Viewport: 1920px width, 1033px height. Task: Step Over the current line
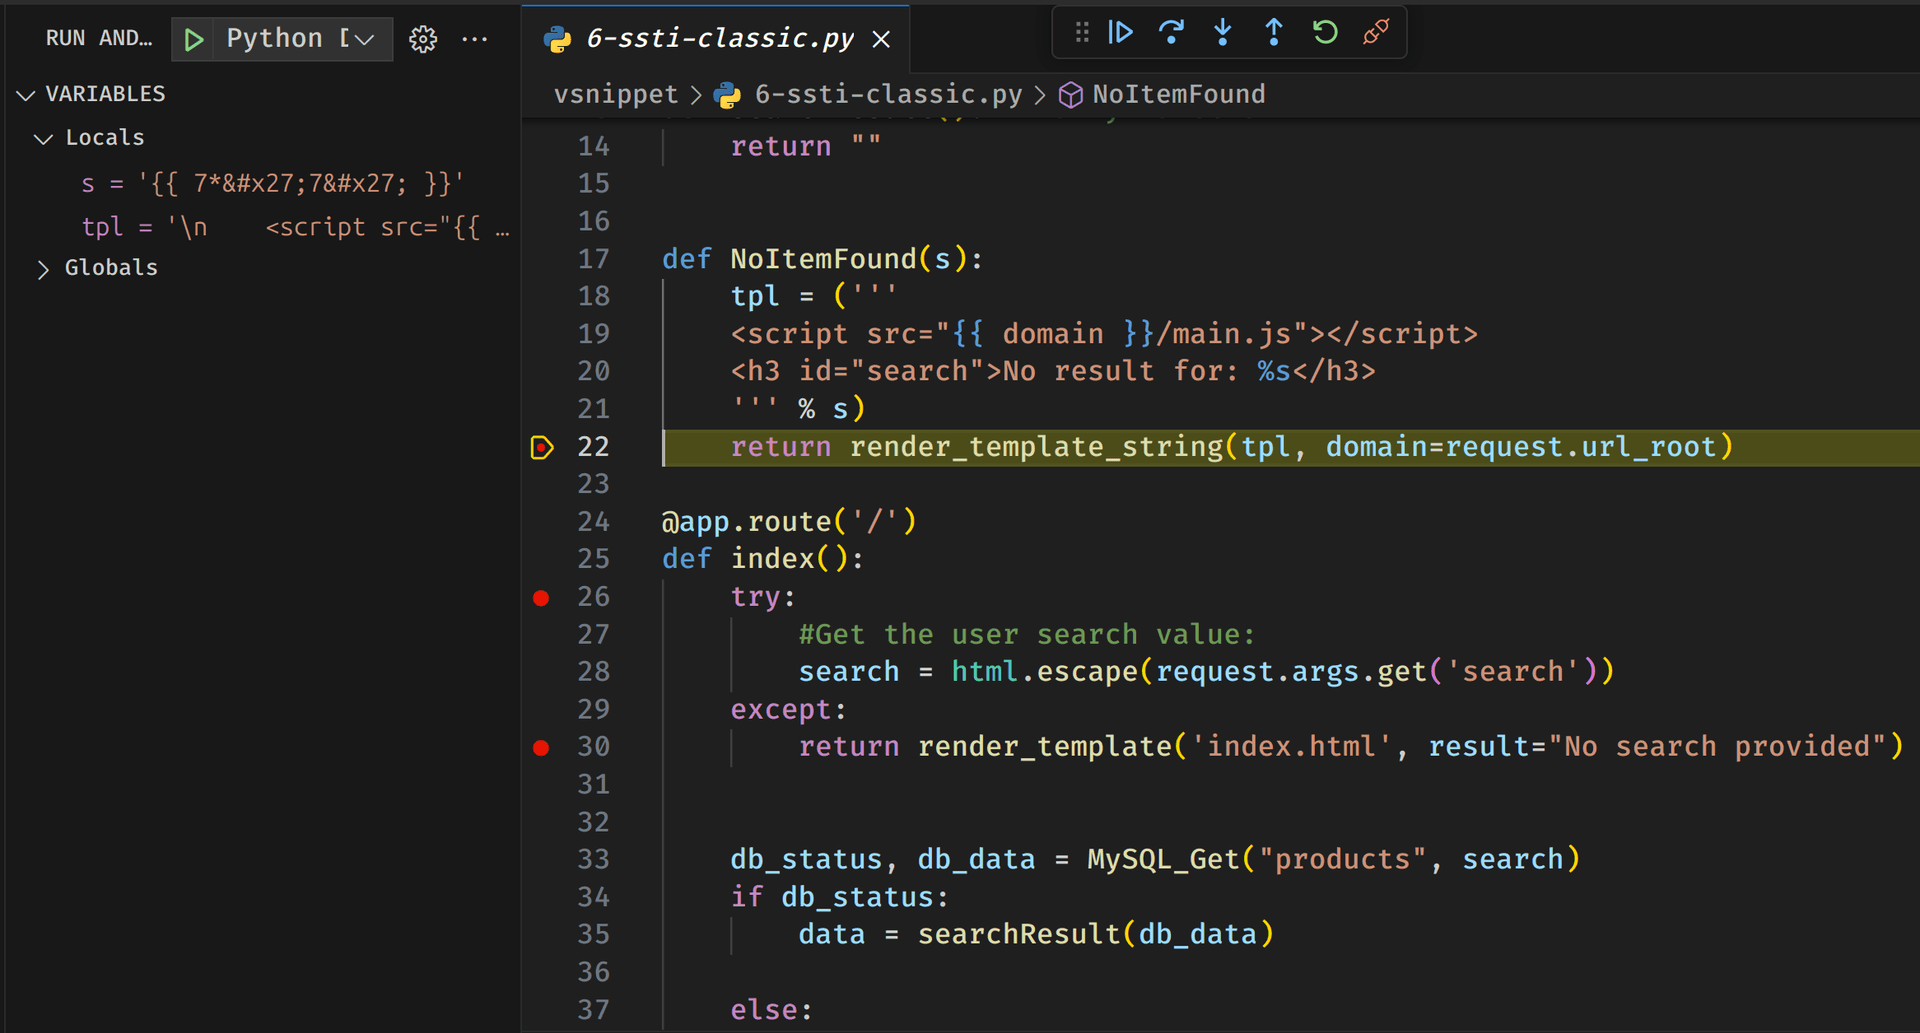click(x=1171, y=32)
